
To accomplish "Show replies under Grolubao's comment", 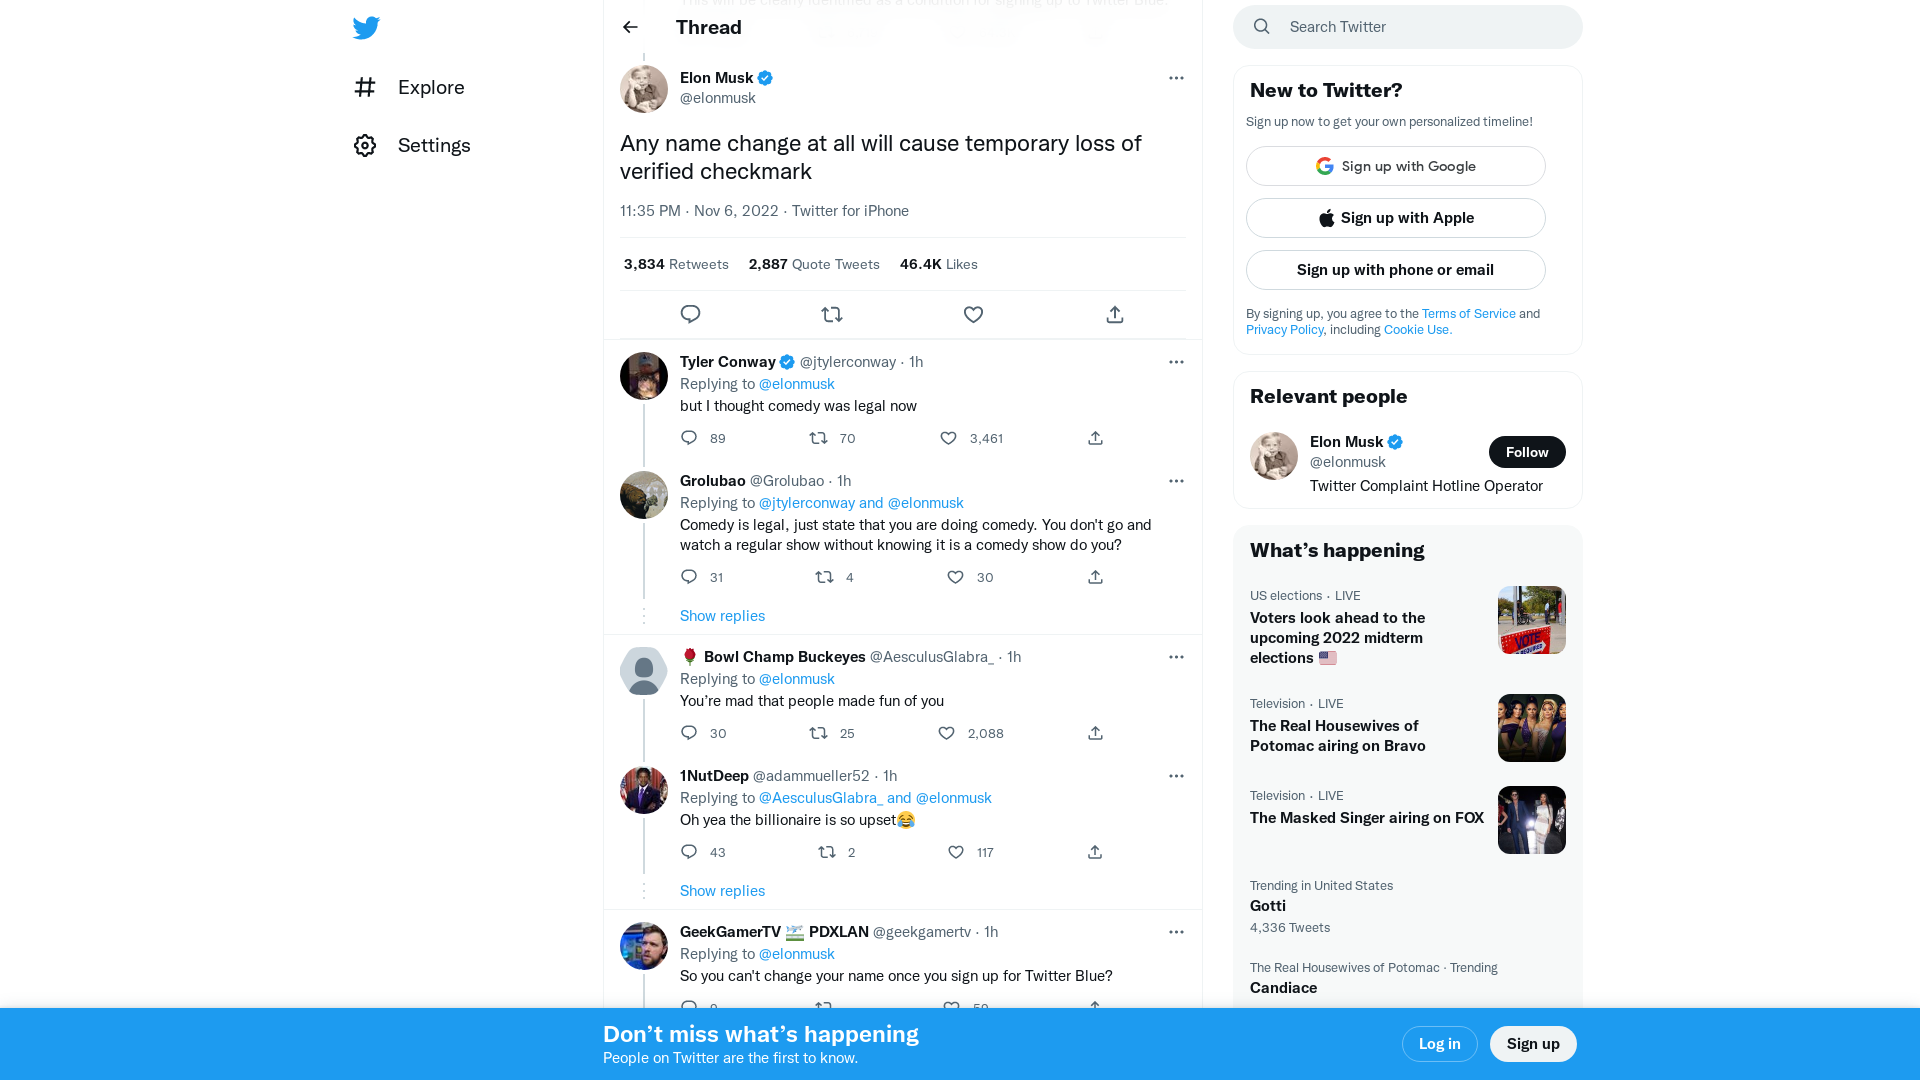I will pyautogui.click(x=722, y=615).
